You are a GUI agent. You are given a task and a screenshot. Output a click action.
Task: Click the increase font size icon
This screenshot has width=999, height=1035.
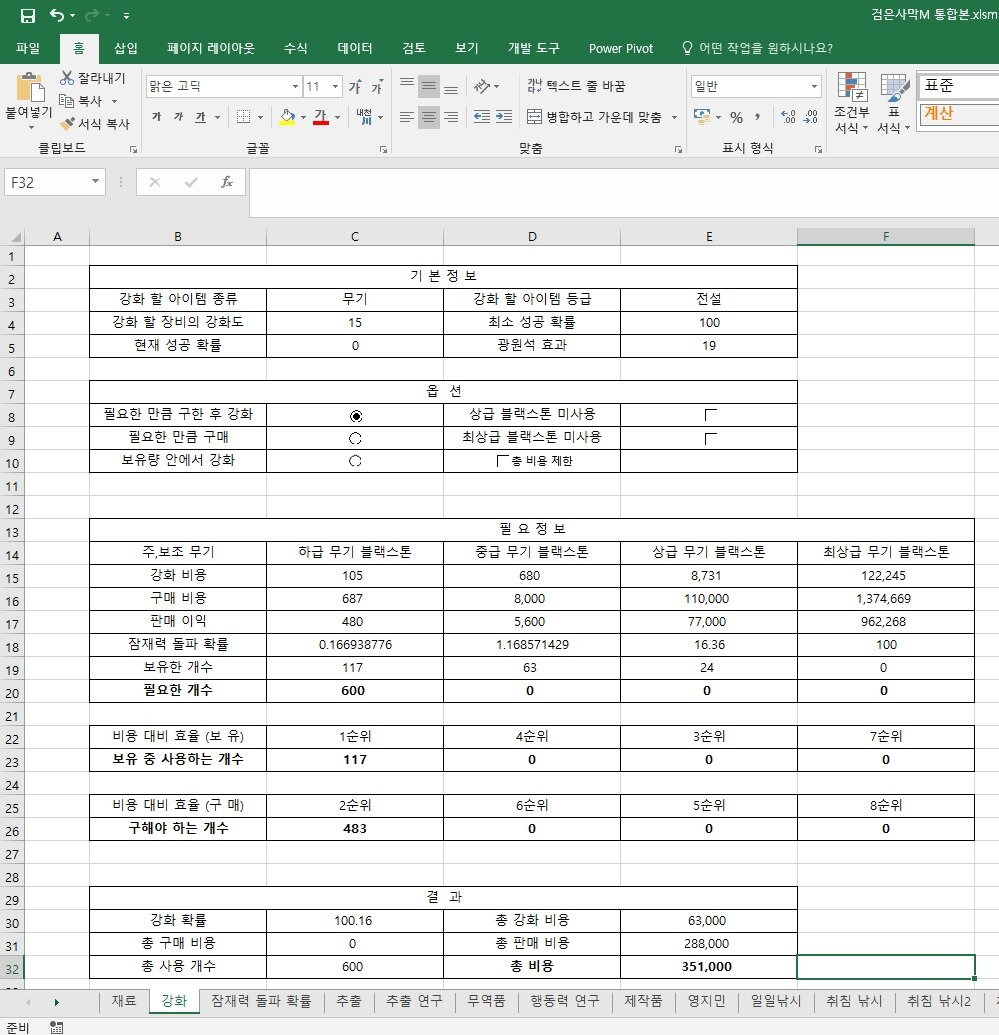[355, 87]
